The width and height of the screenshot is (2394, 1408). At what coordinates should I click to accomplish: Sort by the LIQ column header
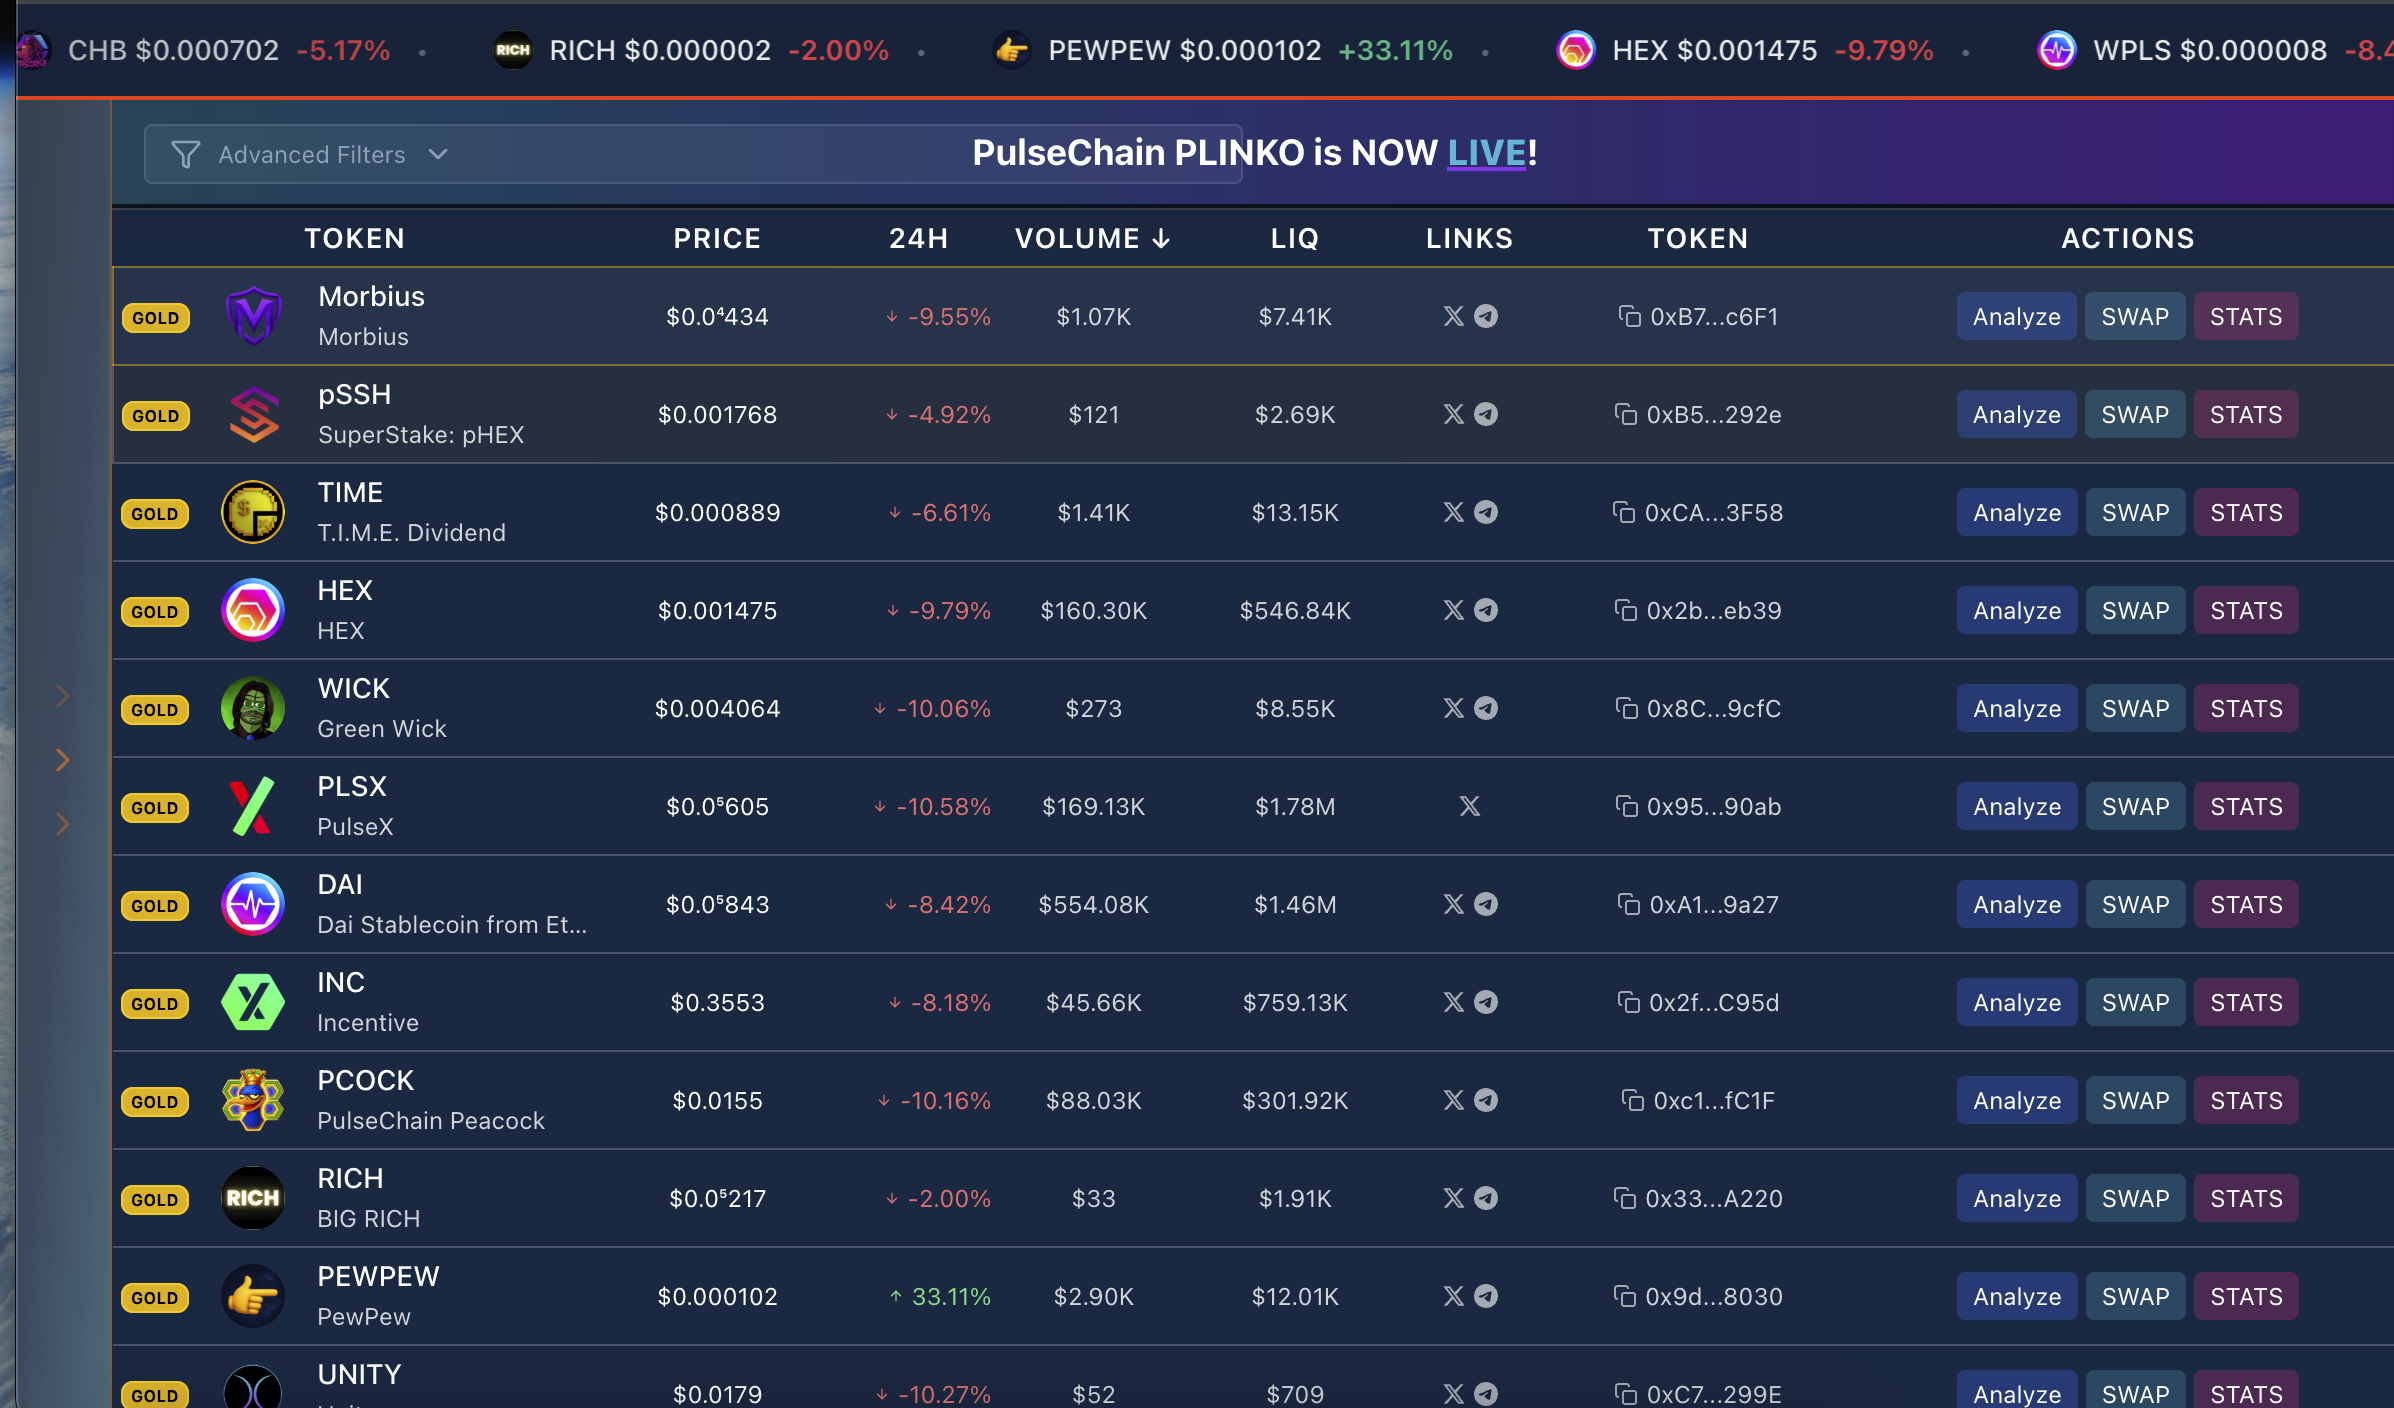pos(1294,239)
